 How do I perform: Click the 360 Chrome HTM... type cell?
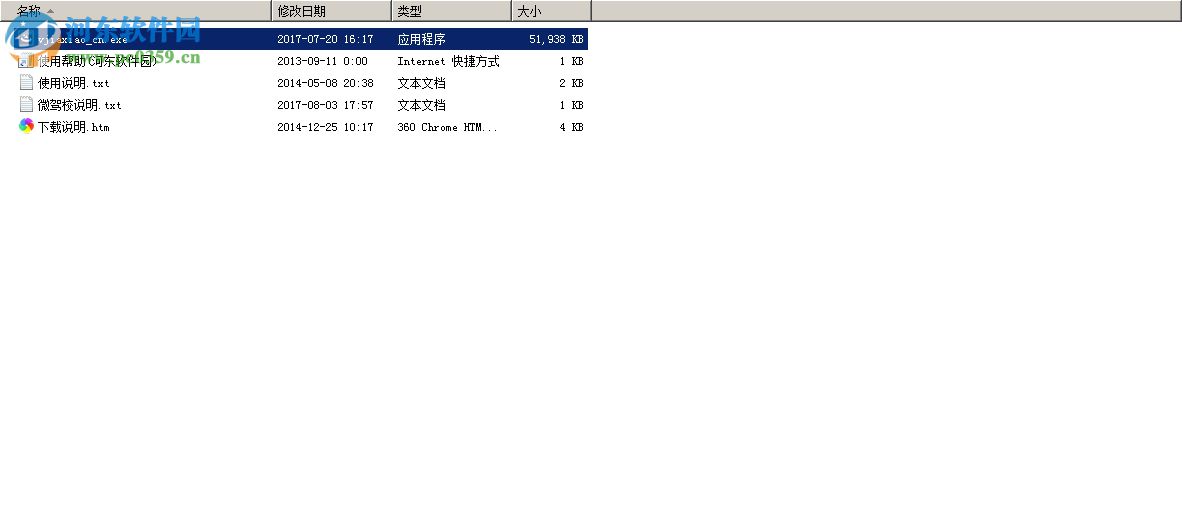(x=448, y=127)
